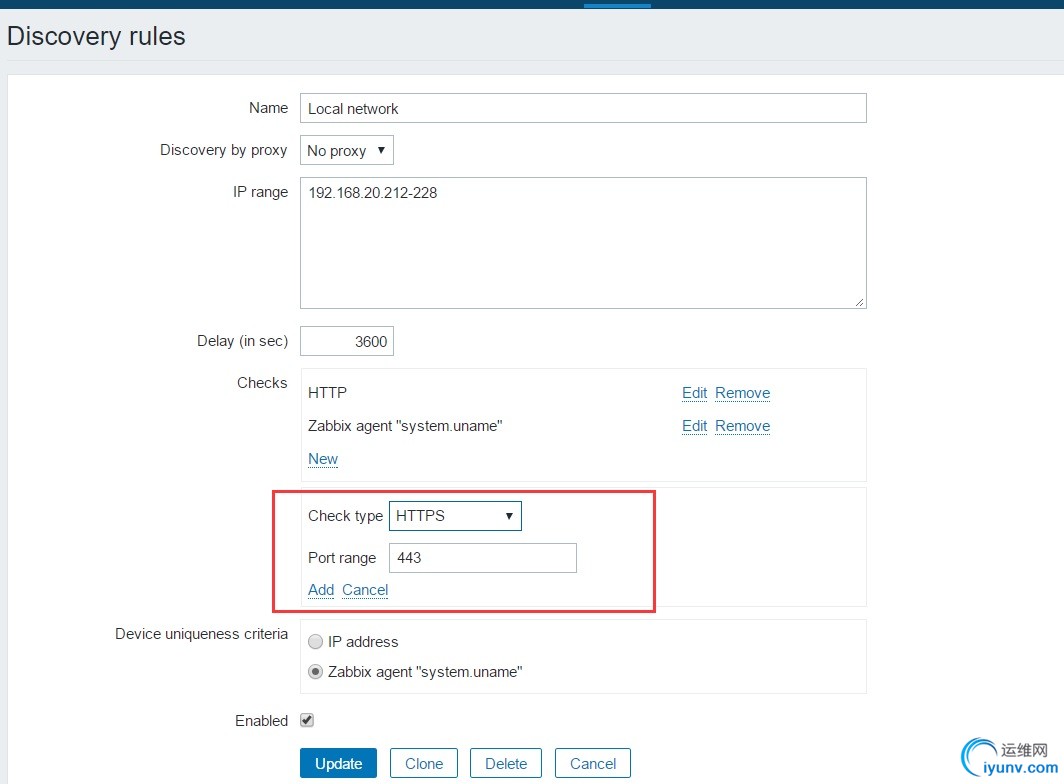Click inside the IP range text area
This screenshot has width=1064, height=784.
[x=583, y=243]
